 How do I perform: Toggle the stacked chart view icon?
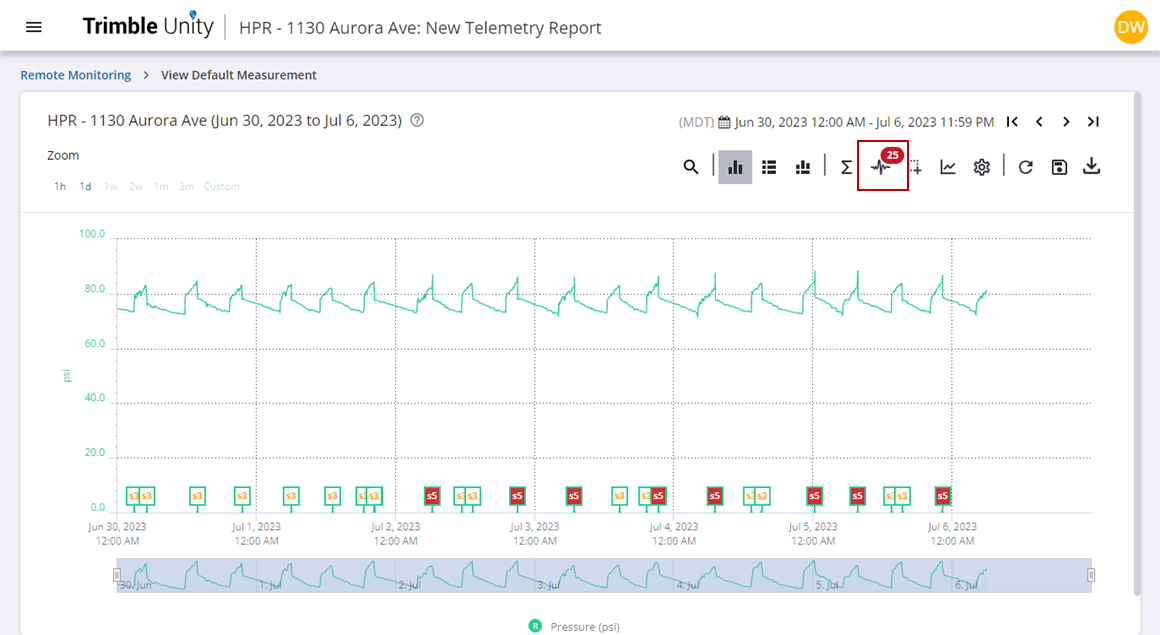pos(802,167)
